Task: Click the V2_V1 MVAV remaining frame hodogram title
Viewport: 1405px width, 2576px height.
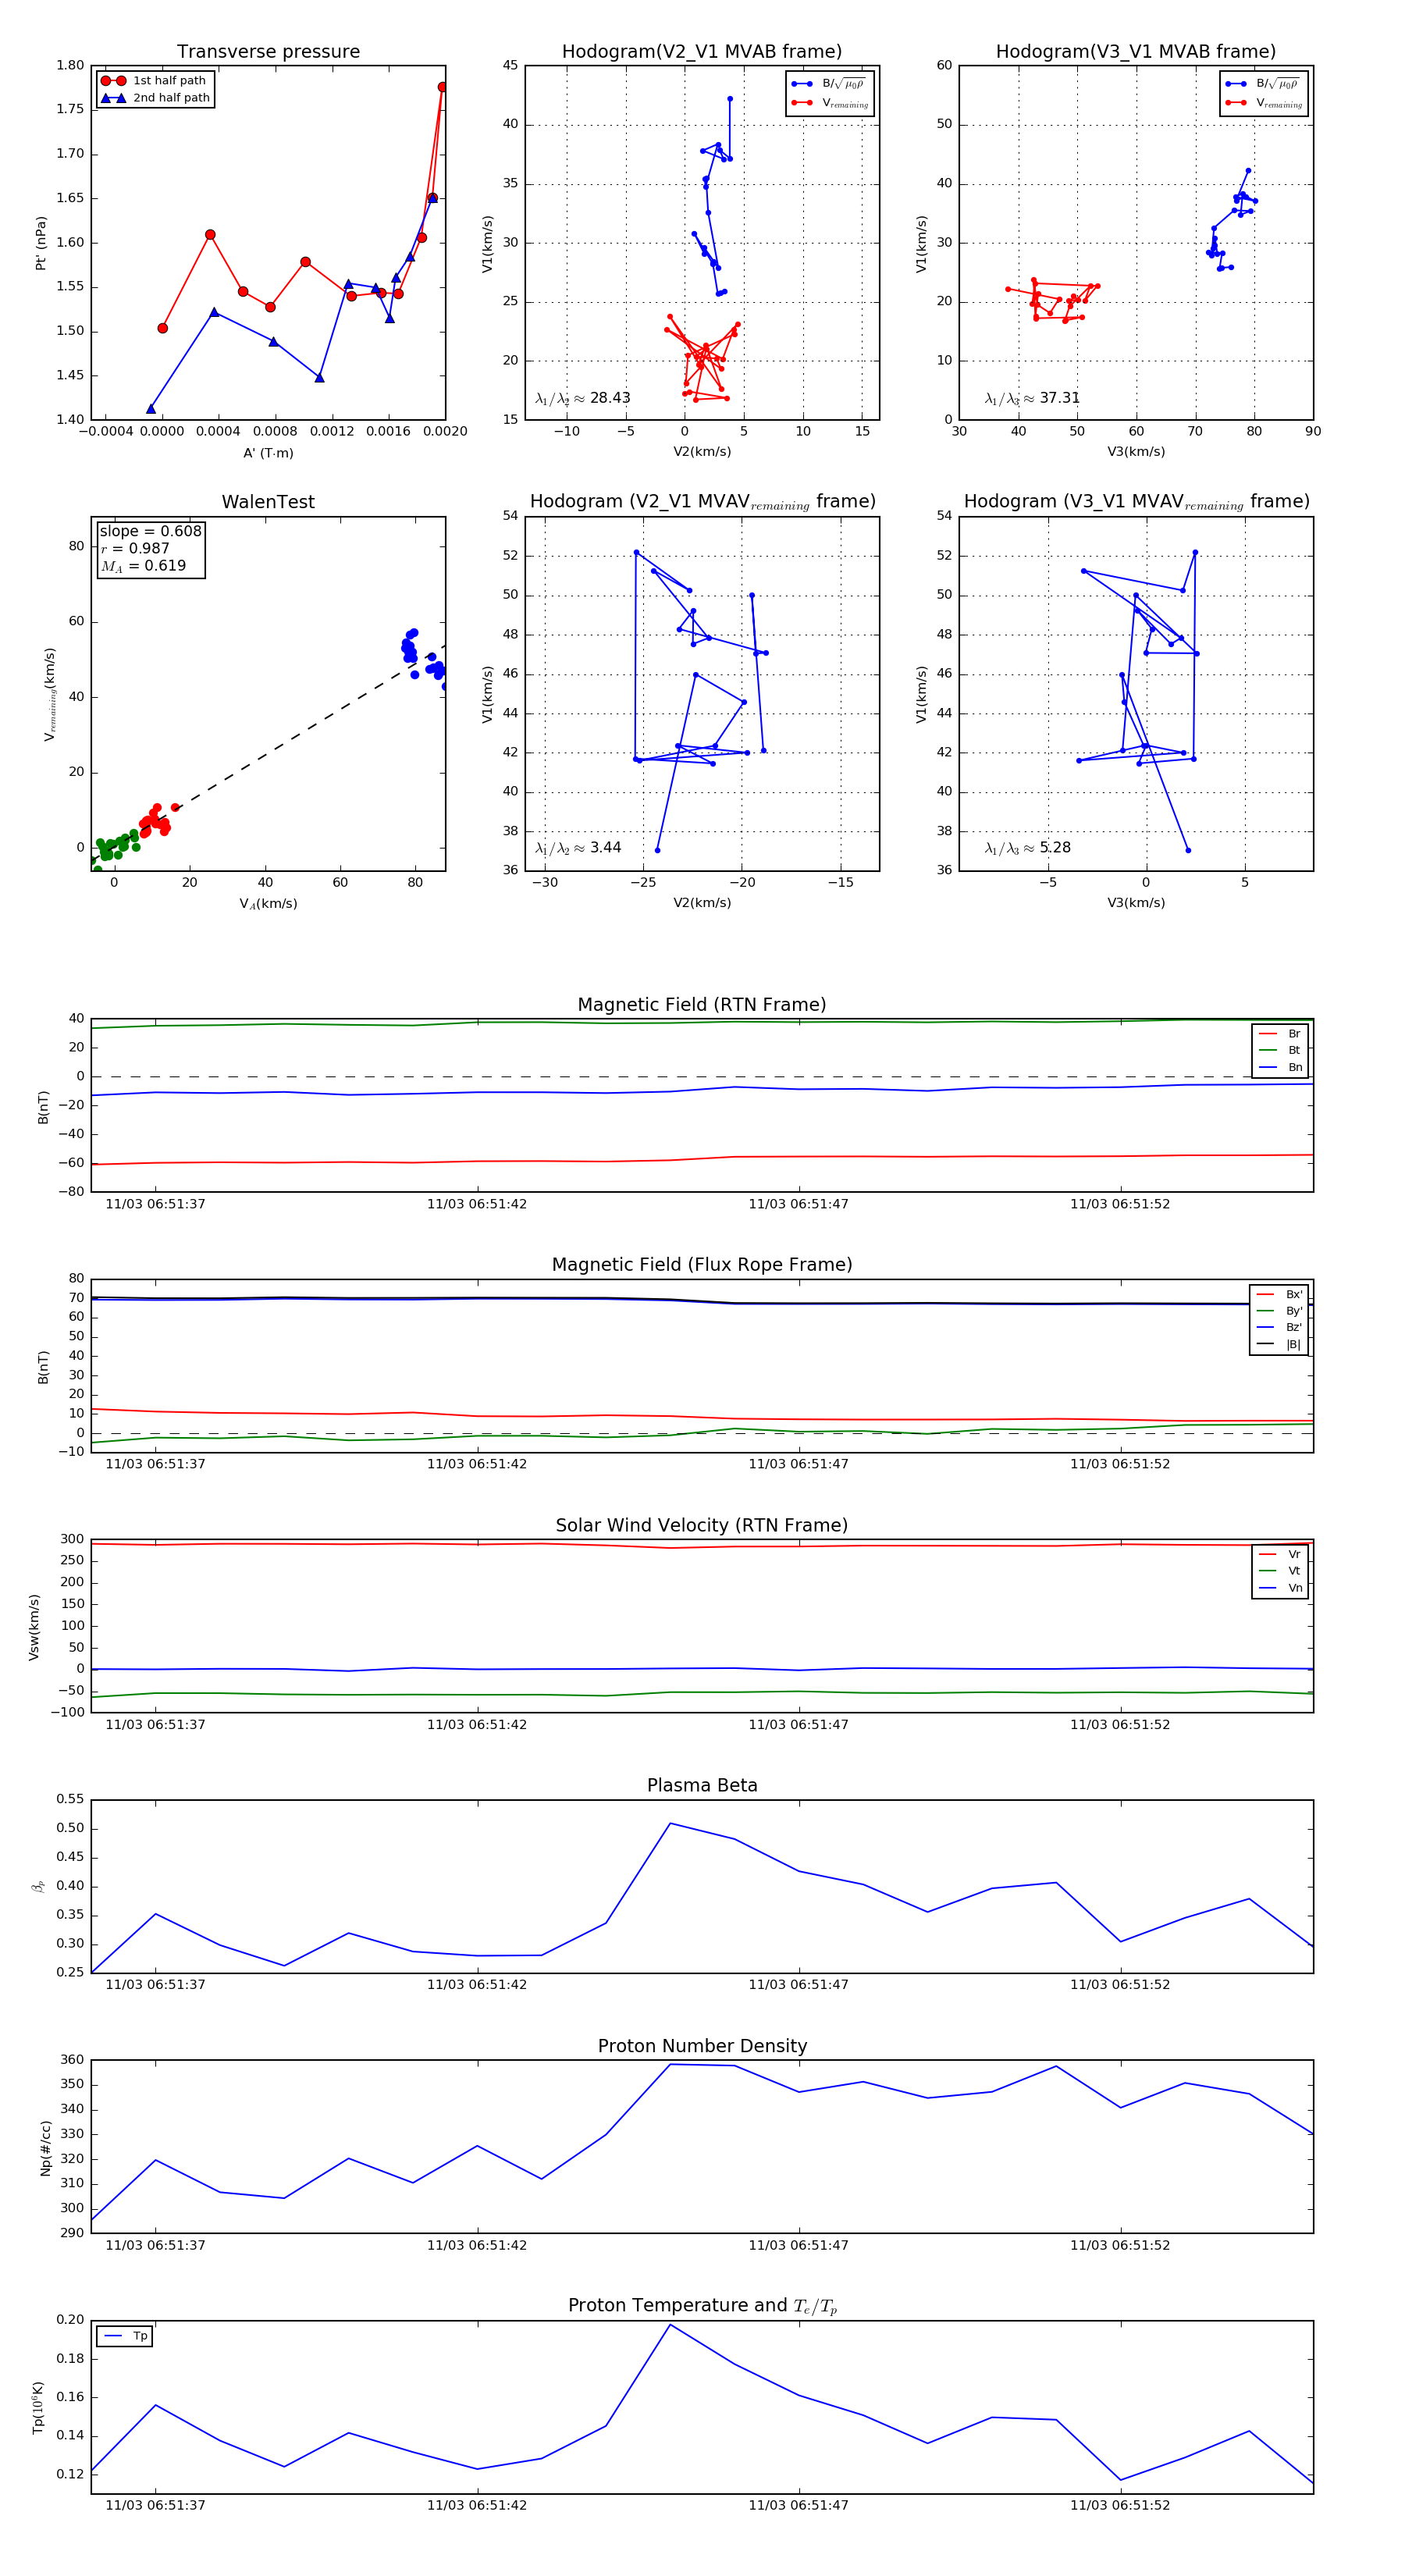Action: [702, 502]
